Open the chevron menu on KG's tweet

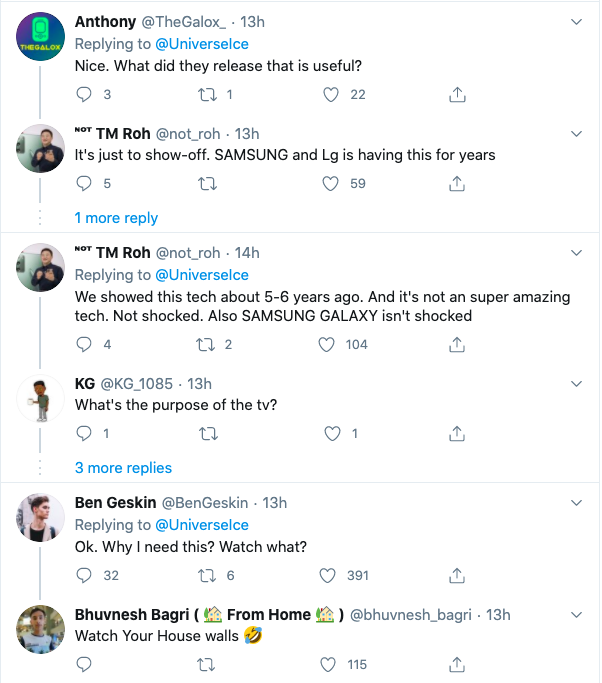pos(576,383)
